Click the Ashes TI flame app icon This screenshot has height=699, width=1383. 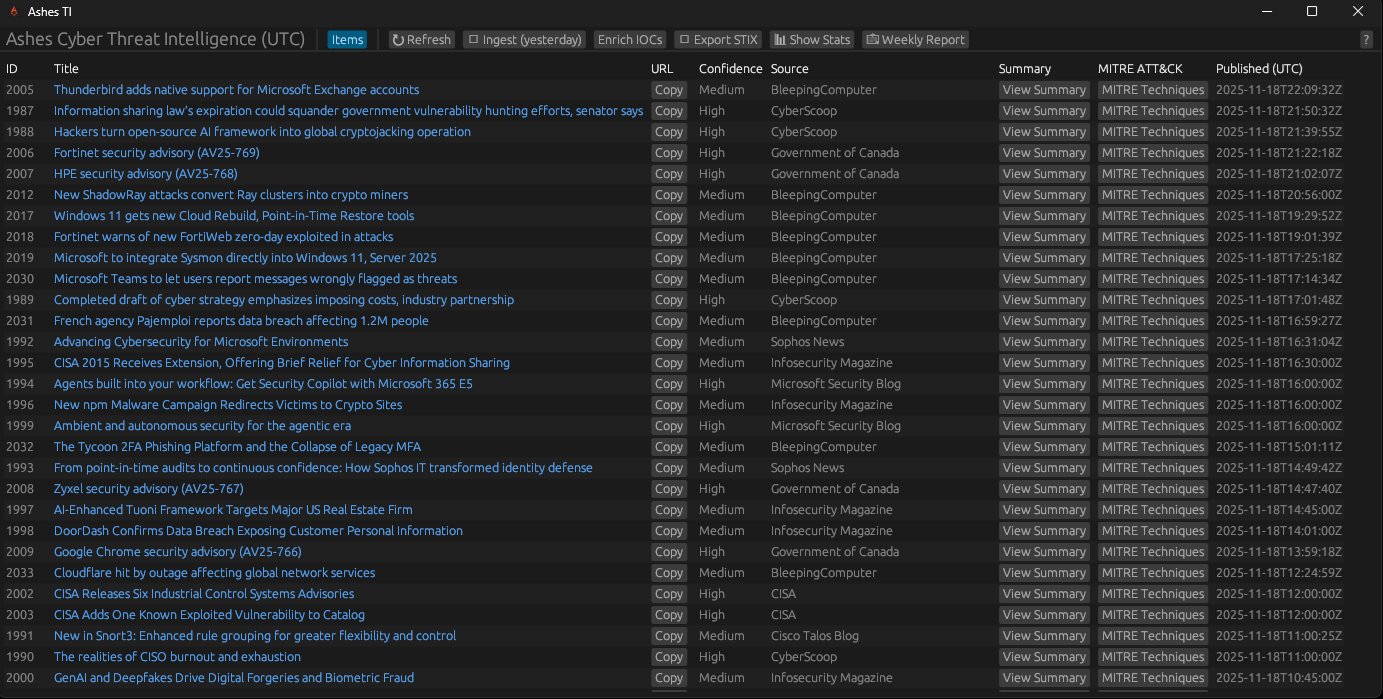pyautogui.click(x=13, y=12)
